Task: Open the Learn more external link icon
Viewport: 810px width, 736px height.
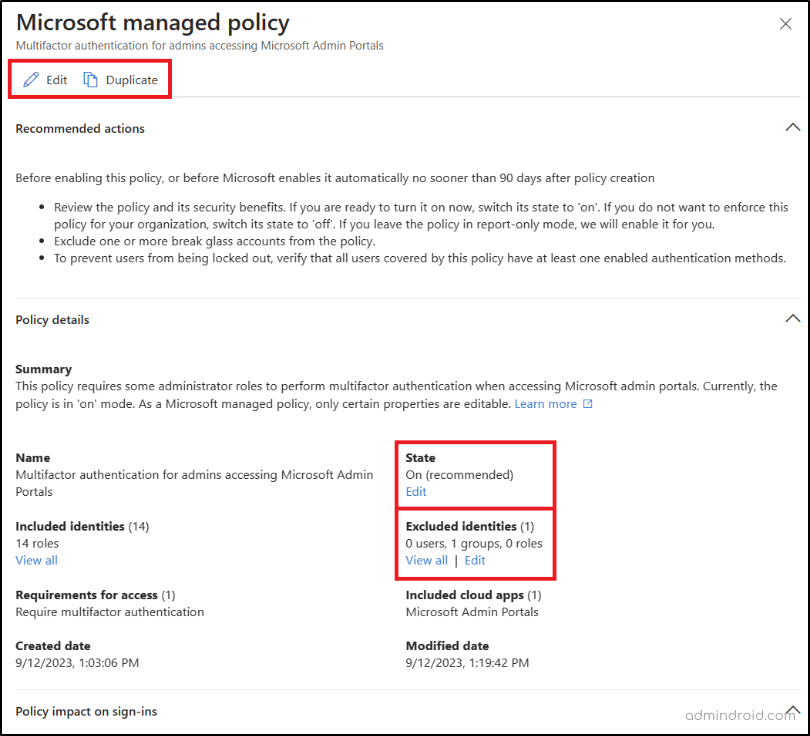Action: [587, 404]
